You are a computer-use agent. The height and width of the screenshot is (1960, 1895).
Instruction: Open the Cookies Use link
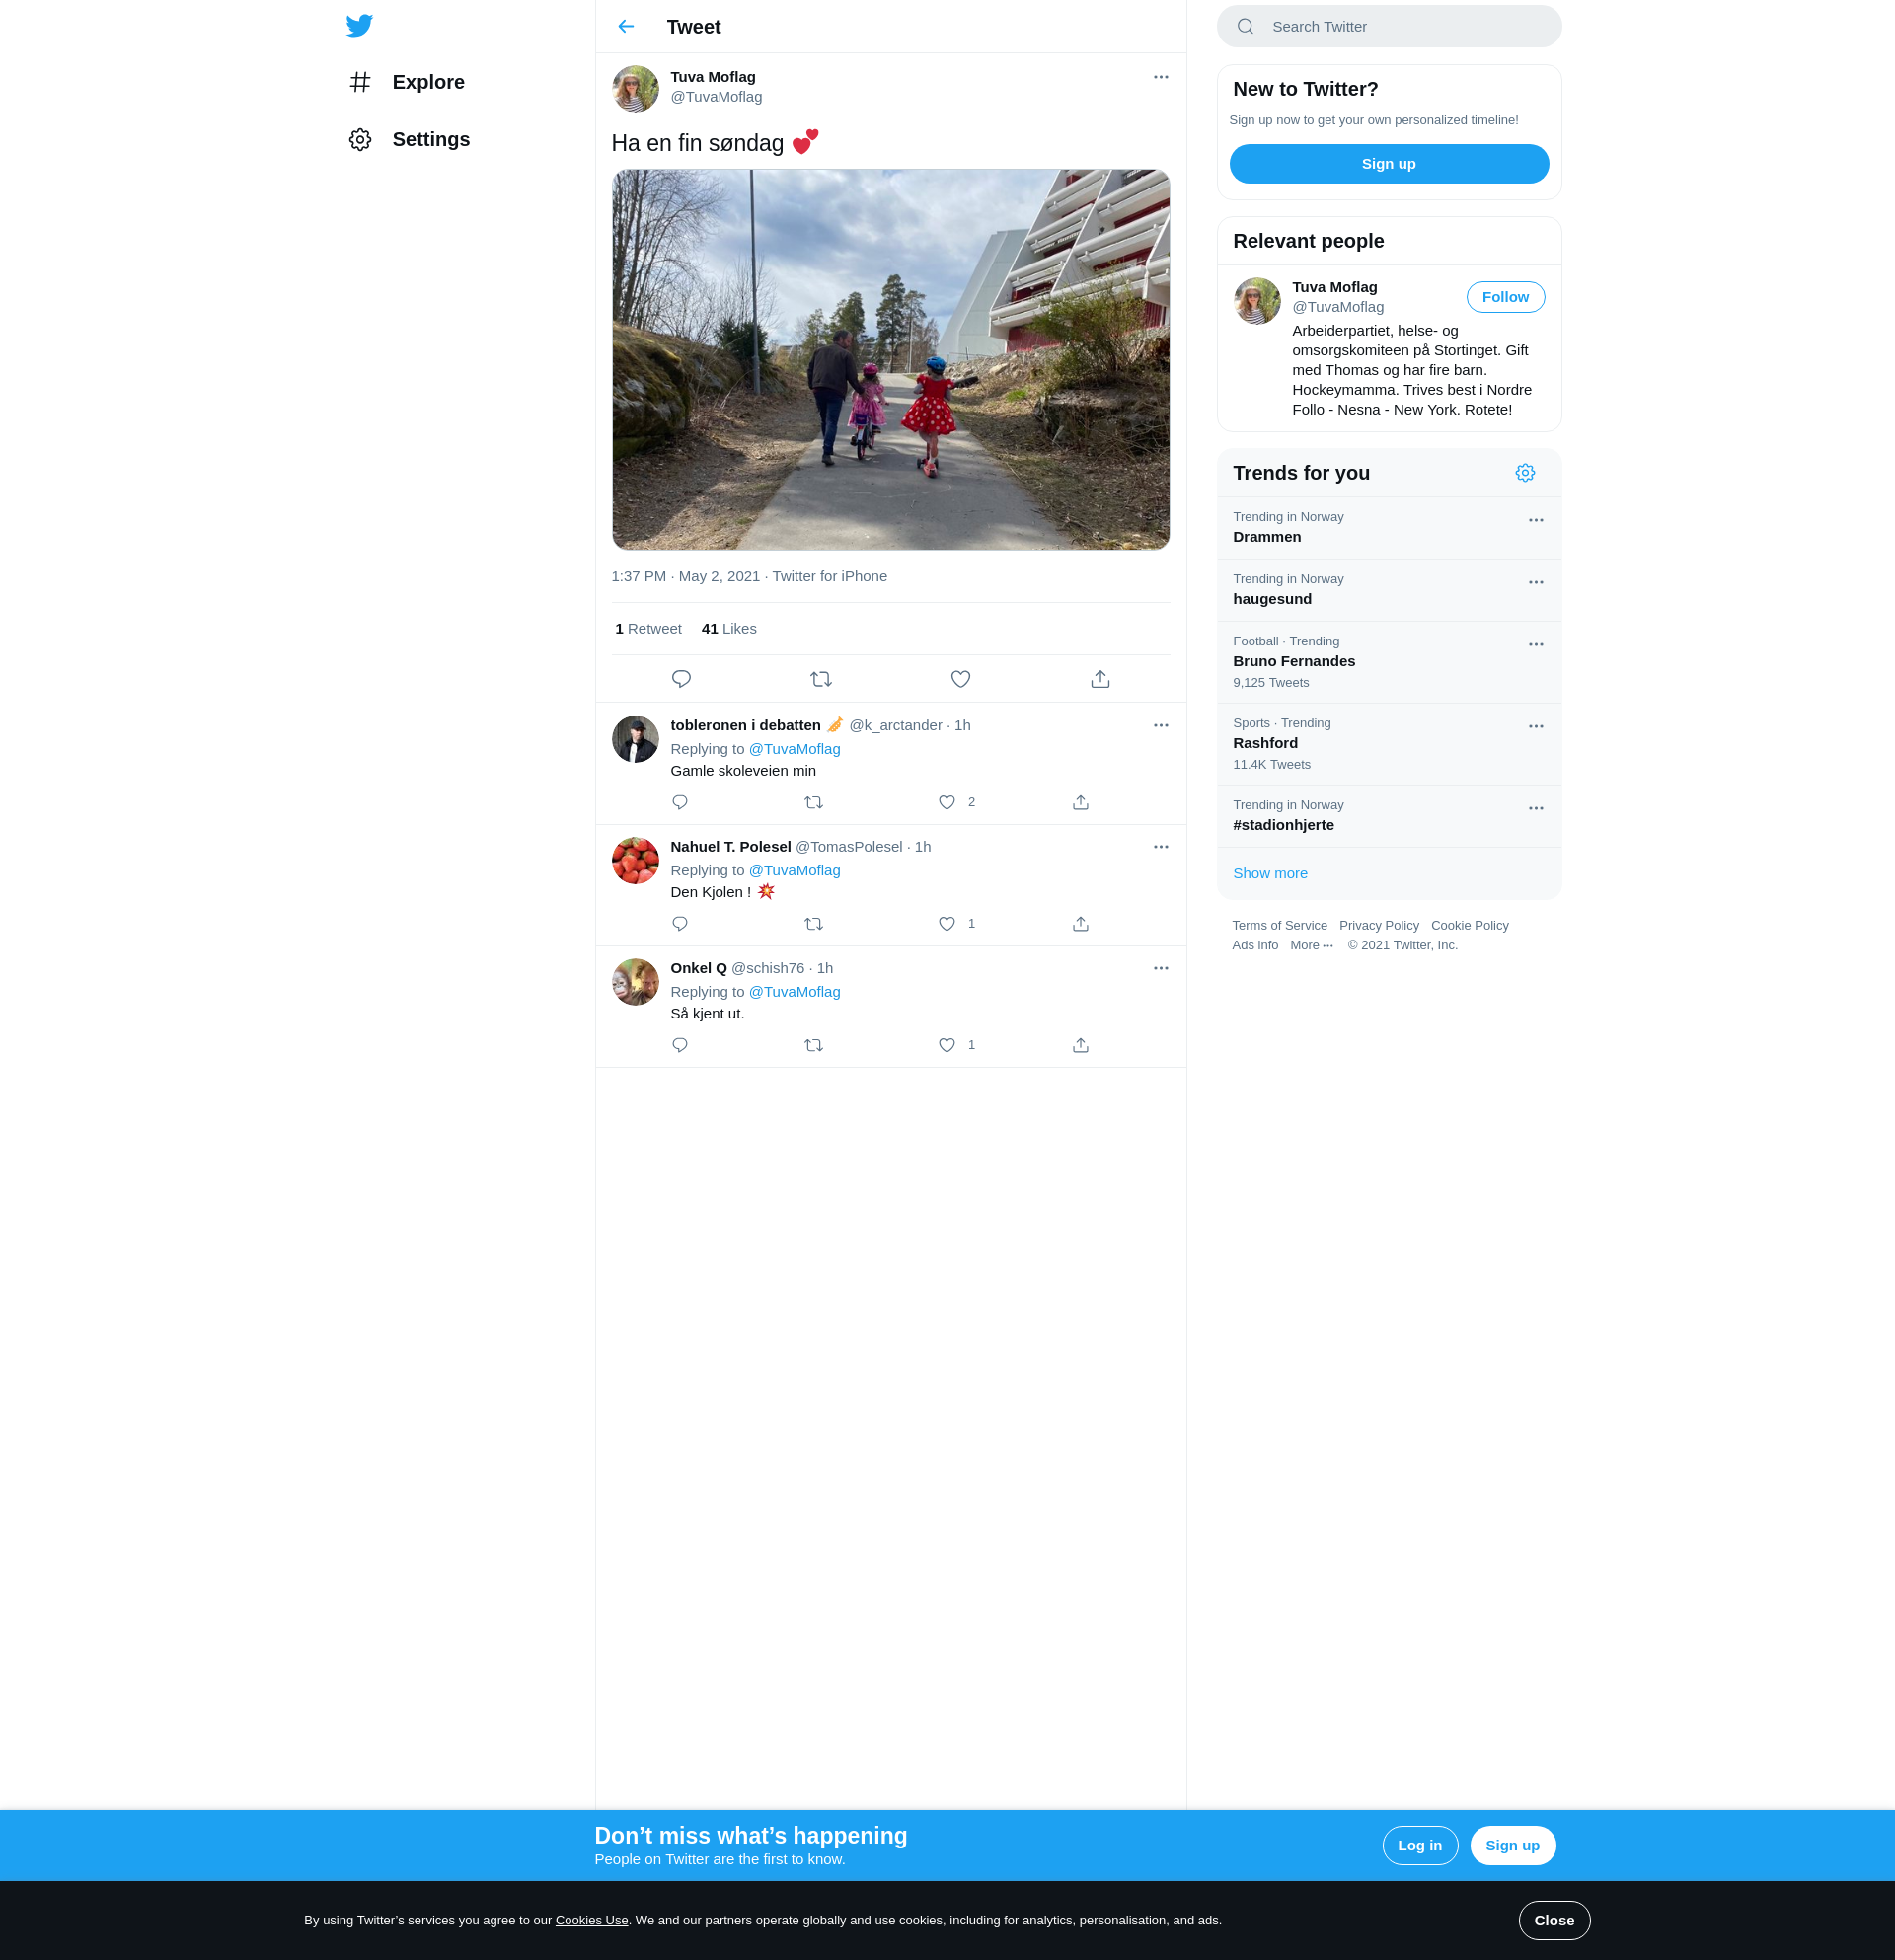click(591, 1920)
